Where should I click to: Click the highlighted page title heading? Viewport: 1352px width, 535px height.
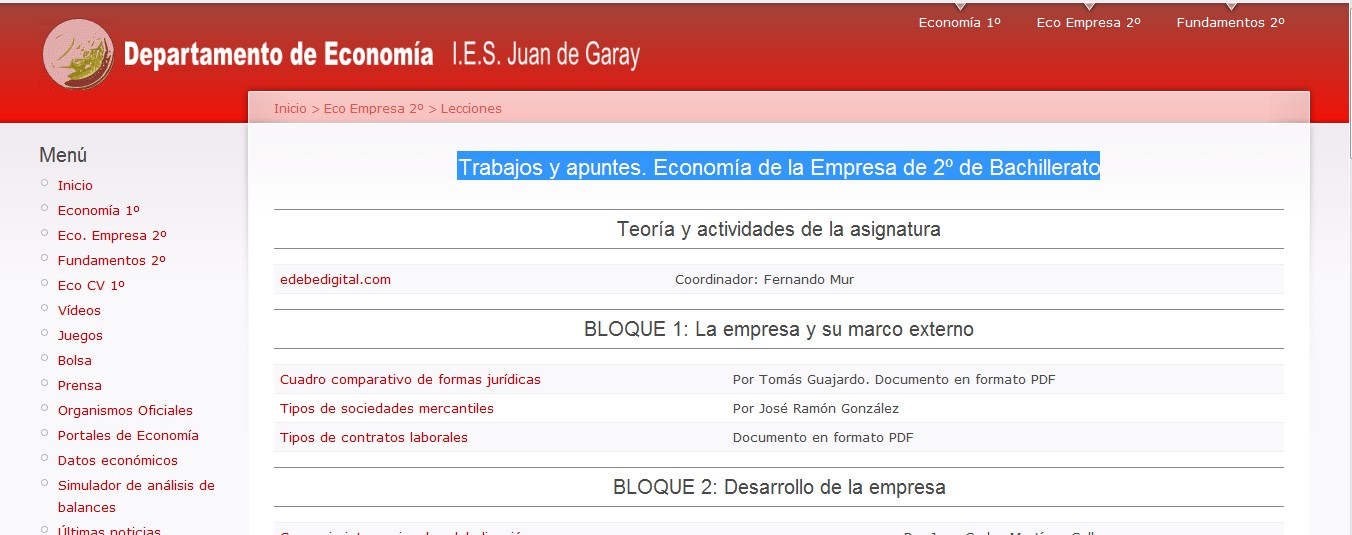coord(778,167)
